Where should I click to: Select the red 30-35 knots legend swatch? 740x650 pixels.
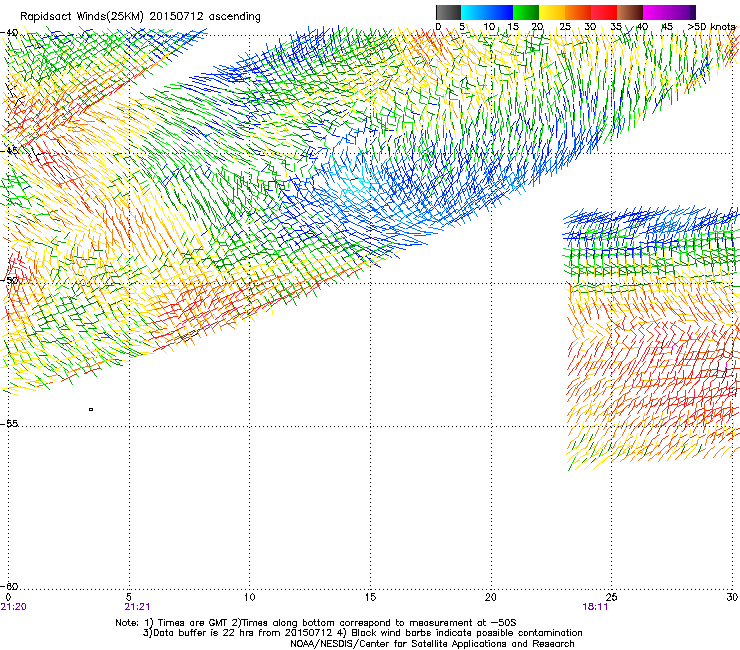(x=604, y=12)
